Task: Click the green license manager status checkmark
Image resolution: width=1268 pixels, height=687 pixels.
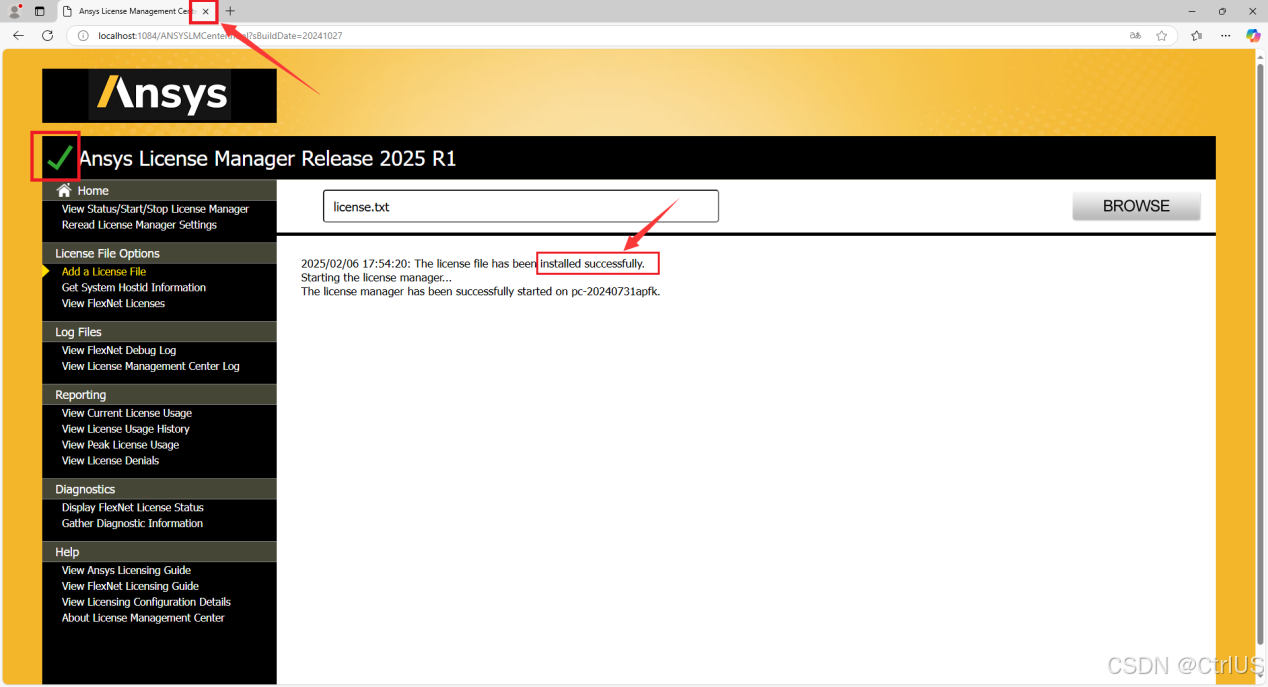Action: 59,158
